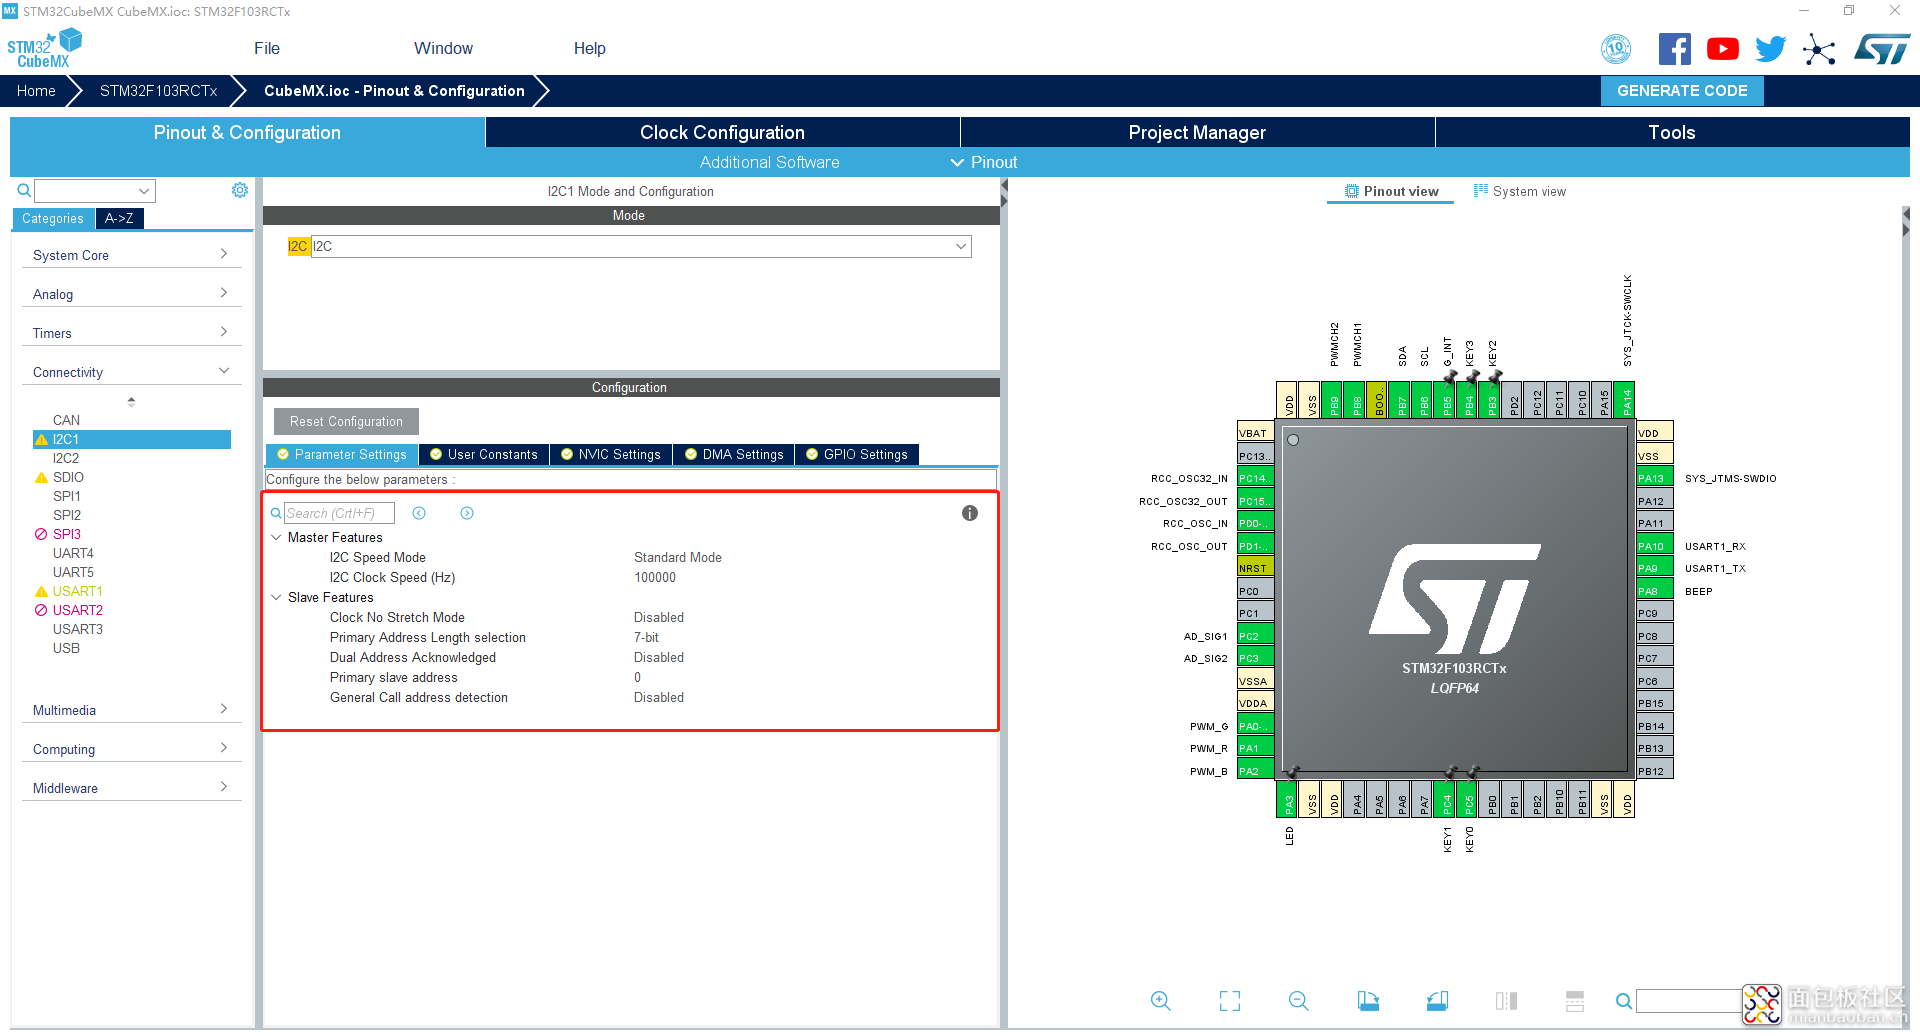
Task: Click the PC2 AD_SIG1 pin
Action: (1255, 636)
